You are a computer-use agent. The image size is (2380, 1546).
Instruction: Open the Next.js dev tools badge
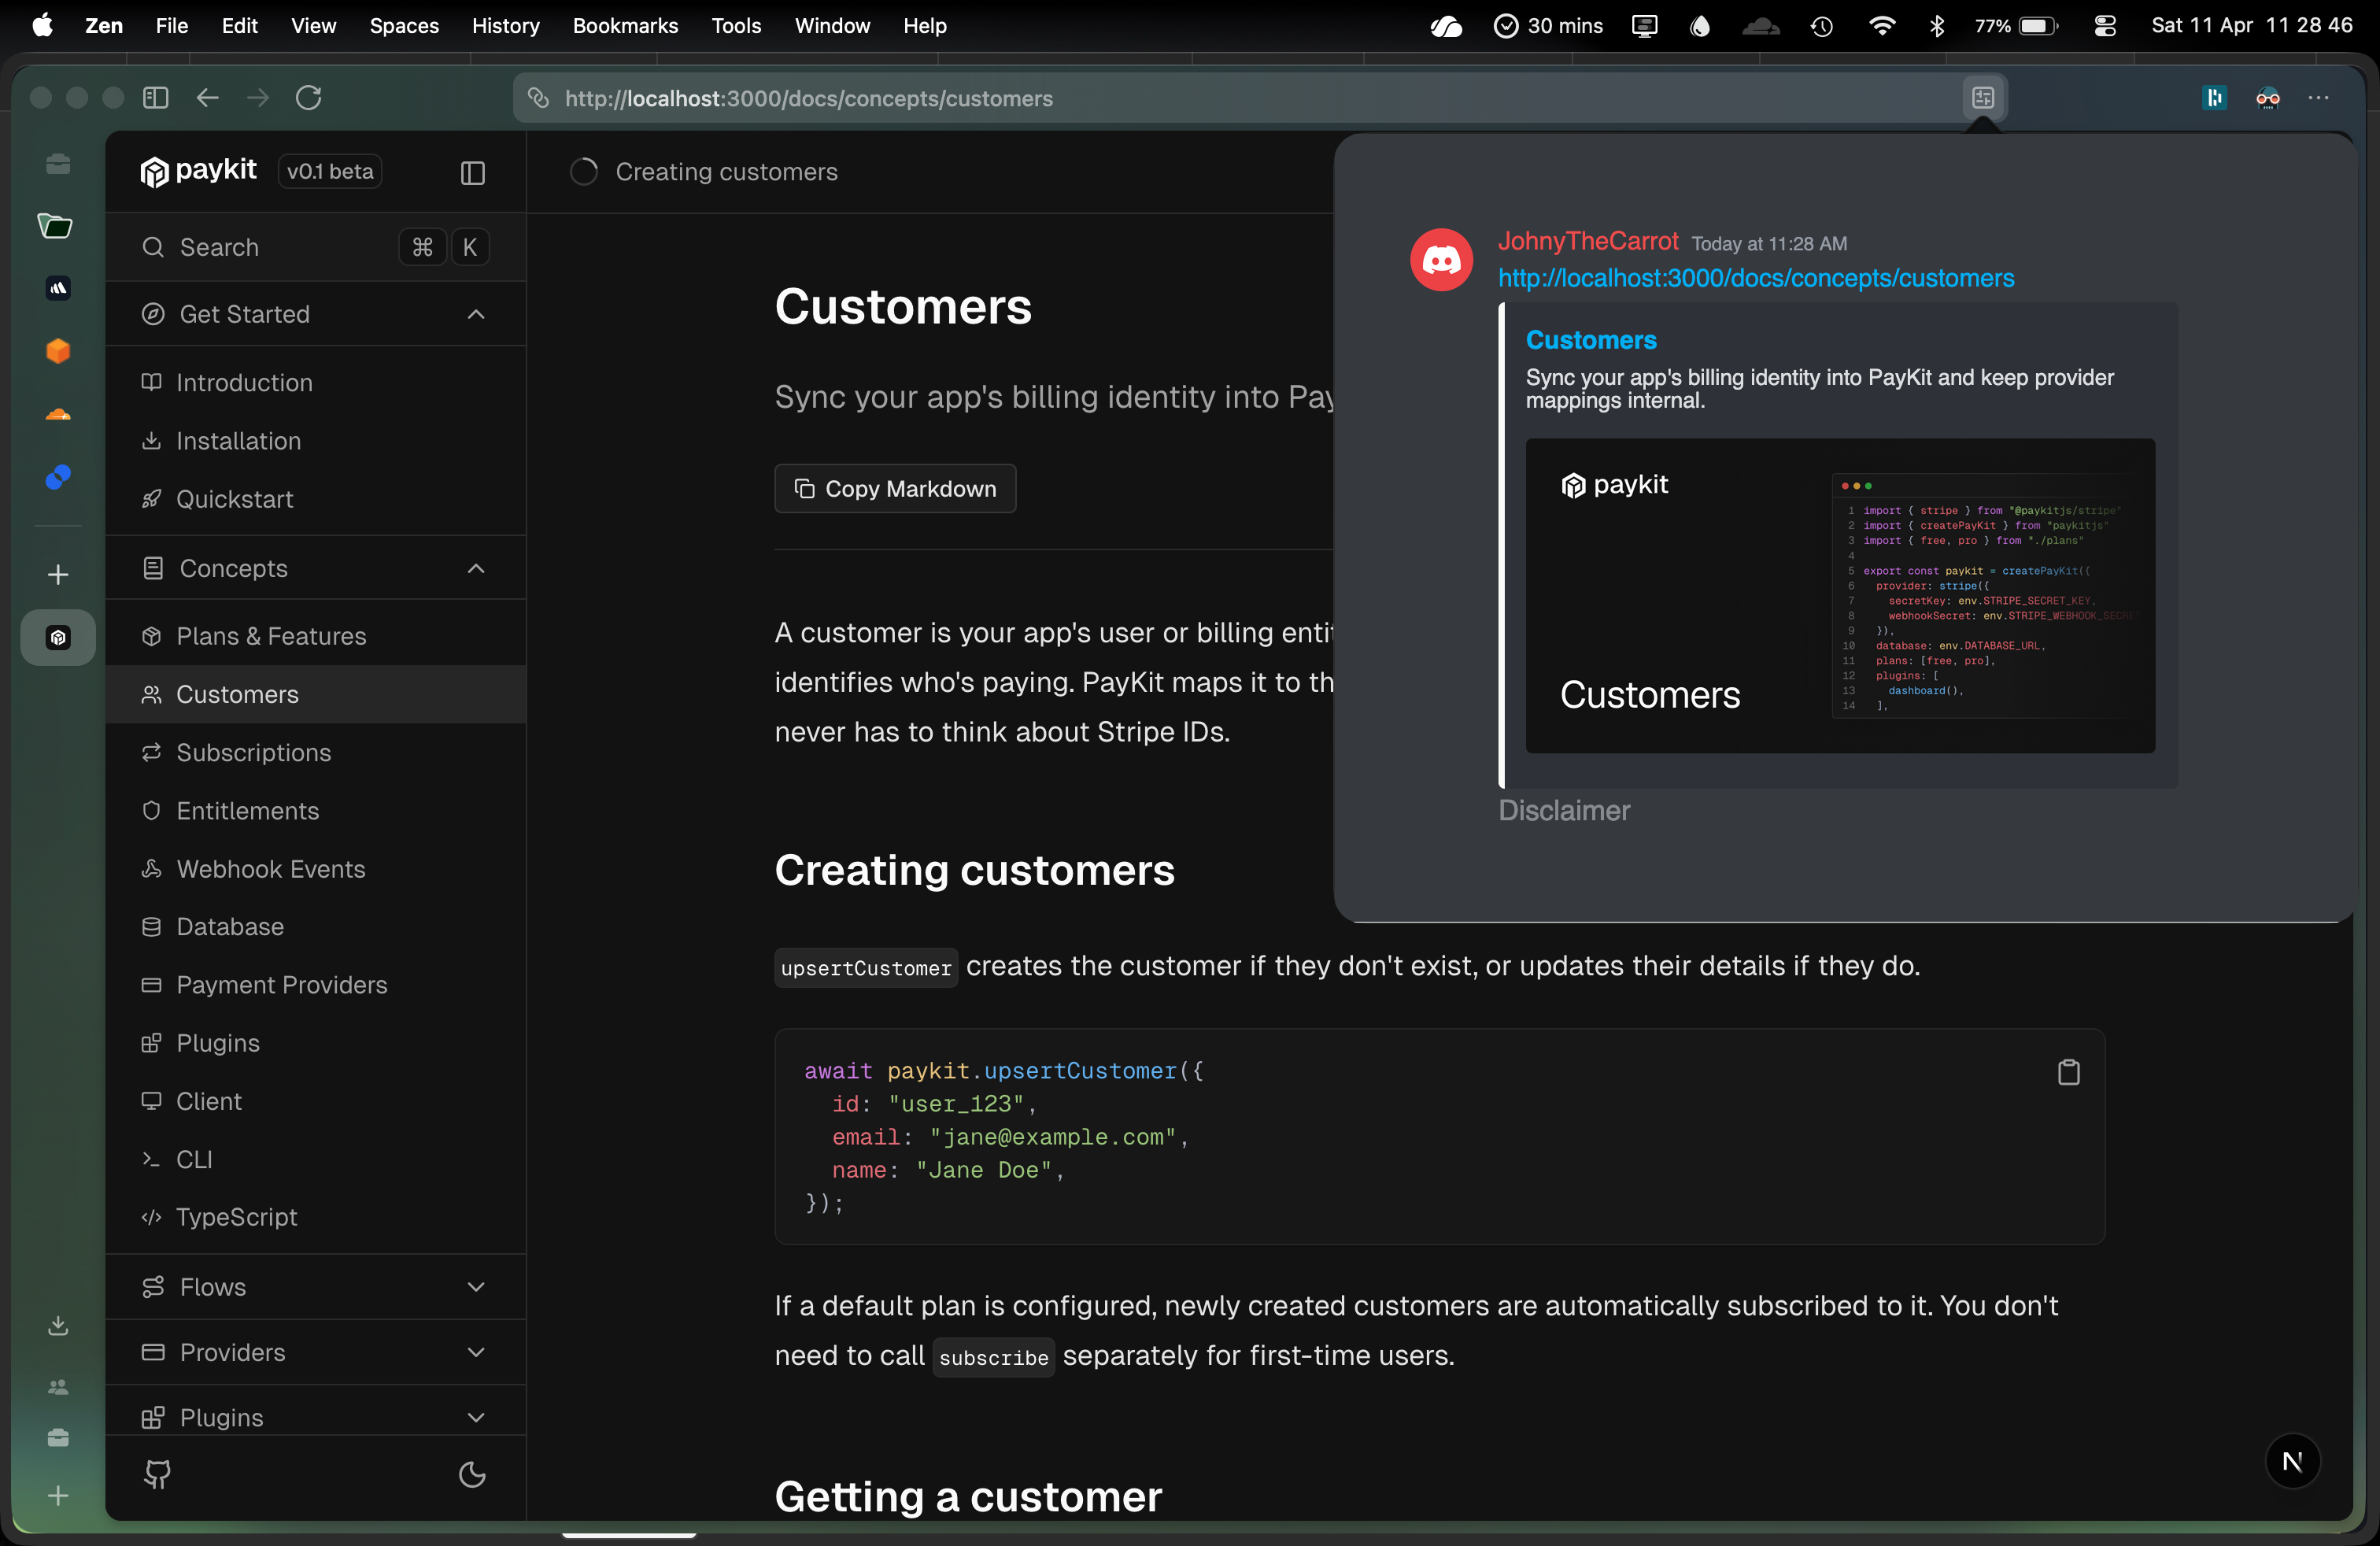2292,1461
